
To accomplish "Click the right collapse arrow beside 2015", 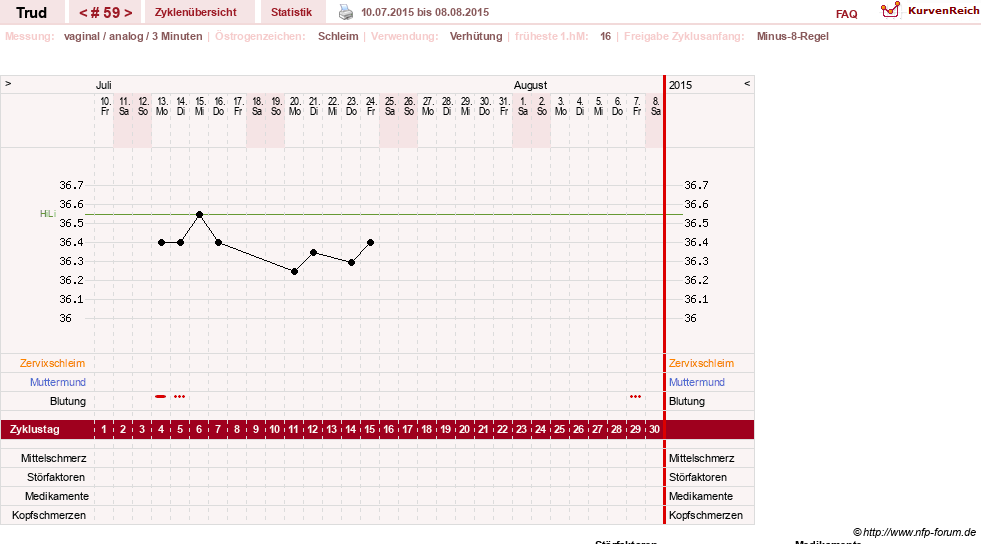I will pos(747,84).
